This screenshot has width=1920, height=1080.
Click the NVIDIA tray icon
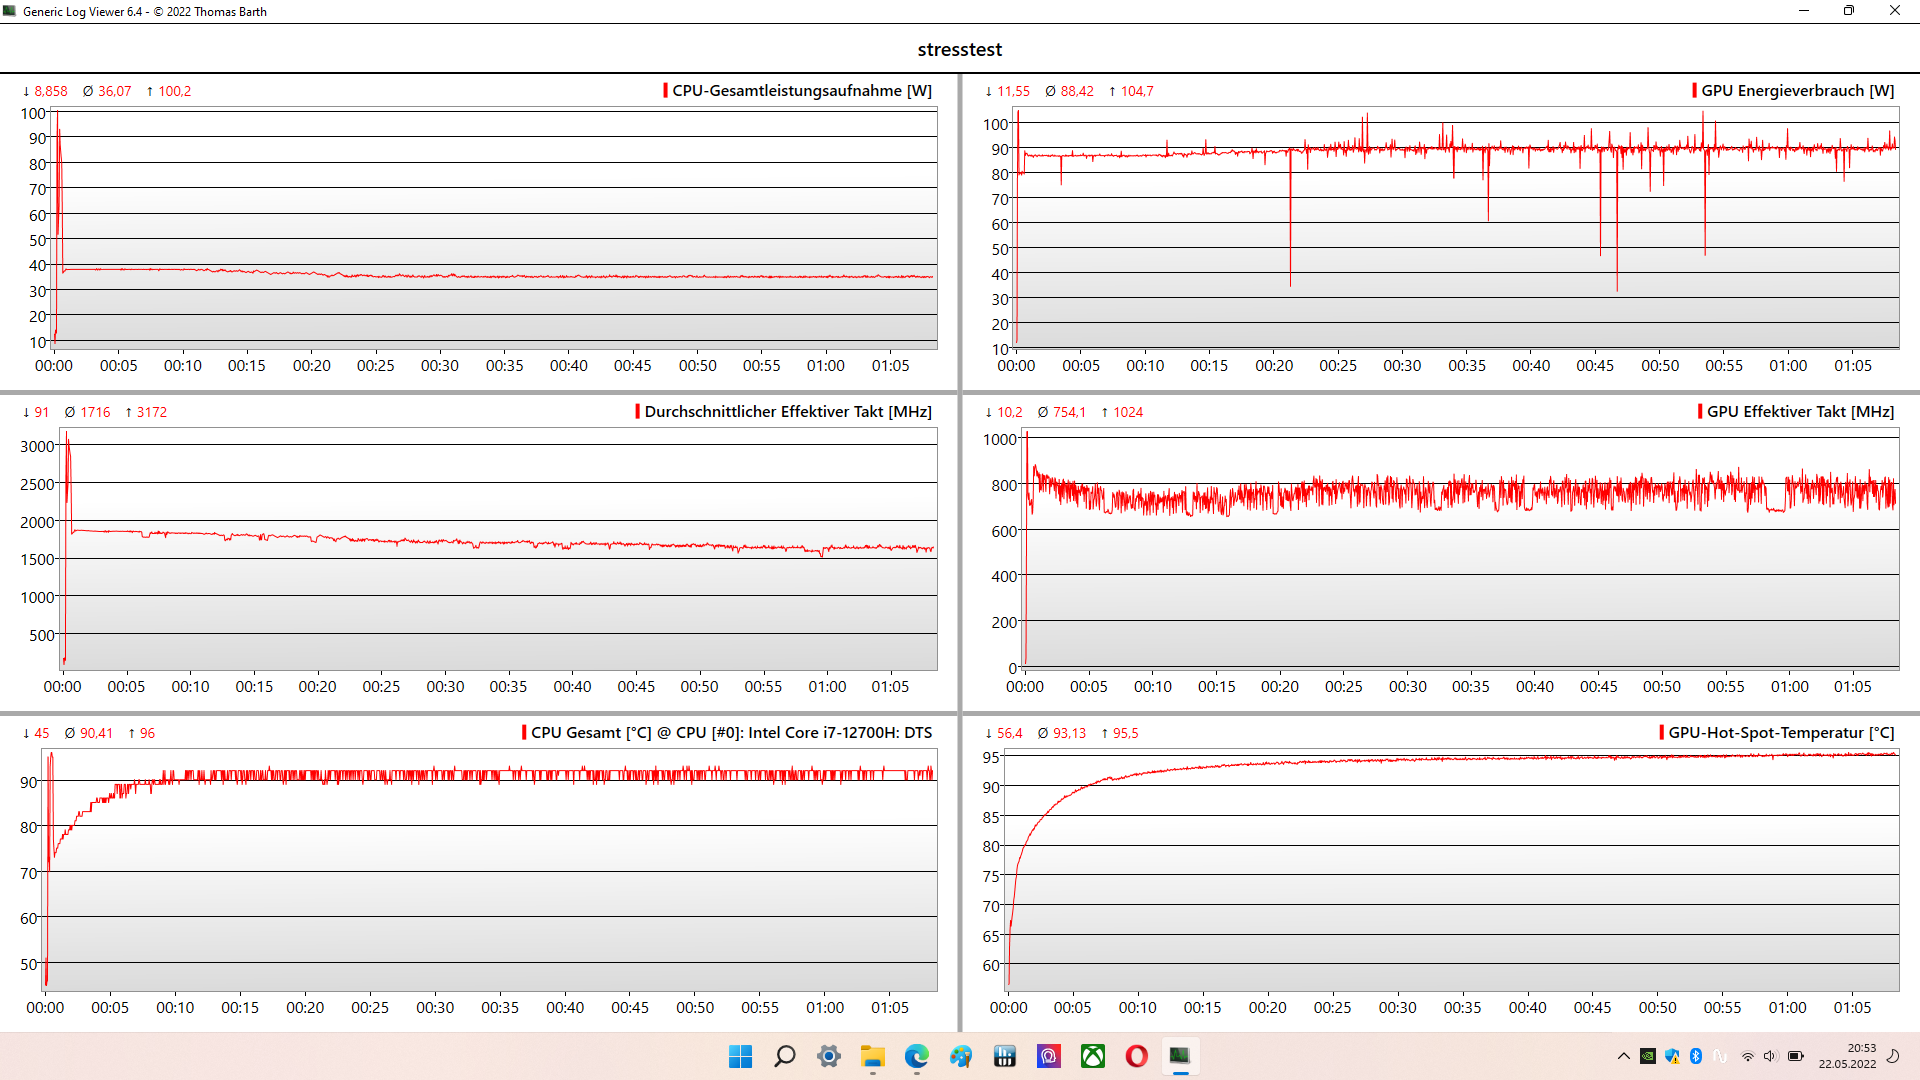pos(1648,1056)
